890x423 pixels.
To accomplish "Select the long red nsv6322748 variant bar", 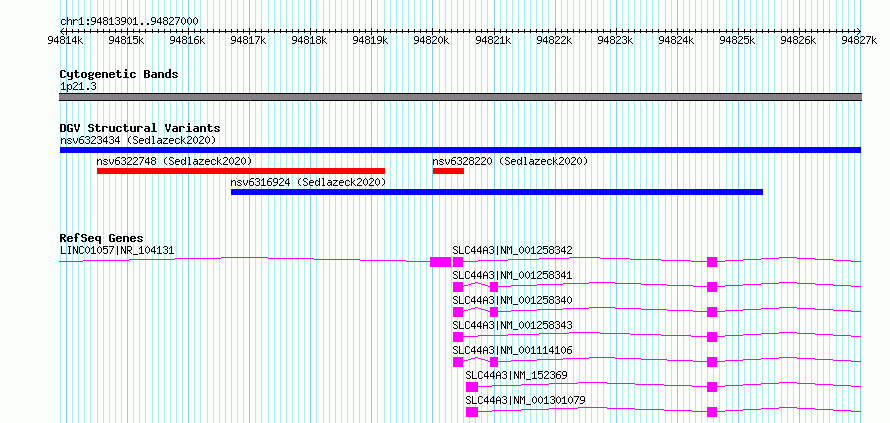I will 241,171.
